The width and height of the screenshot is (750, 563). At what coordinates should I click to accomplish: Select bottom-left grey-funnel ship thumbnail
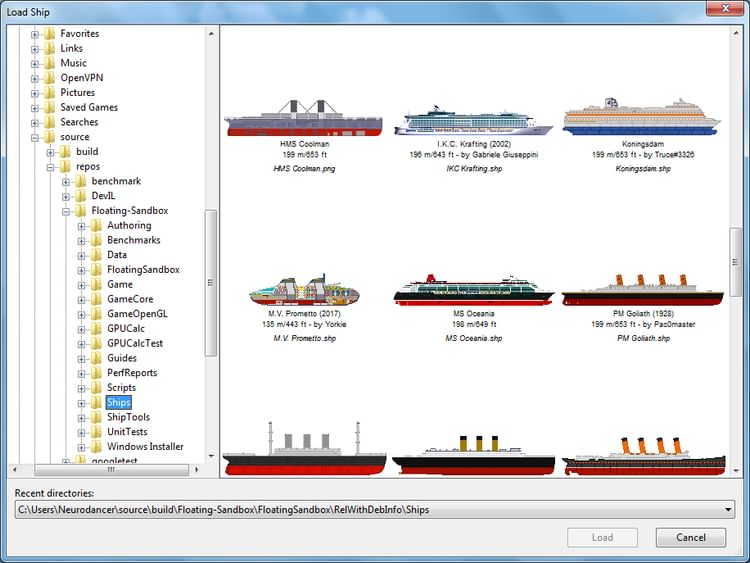304,448
